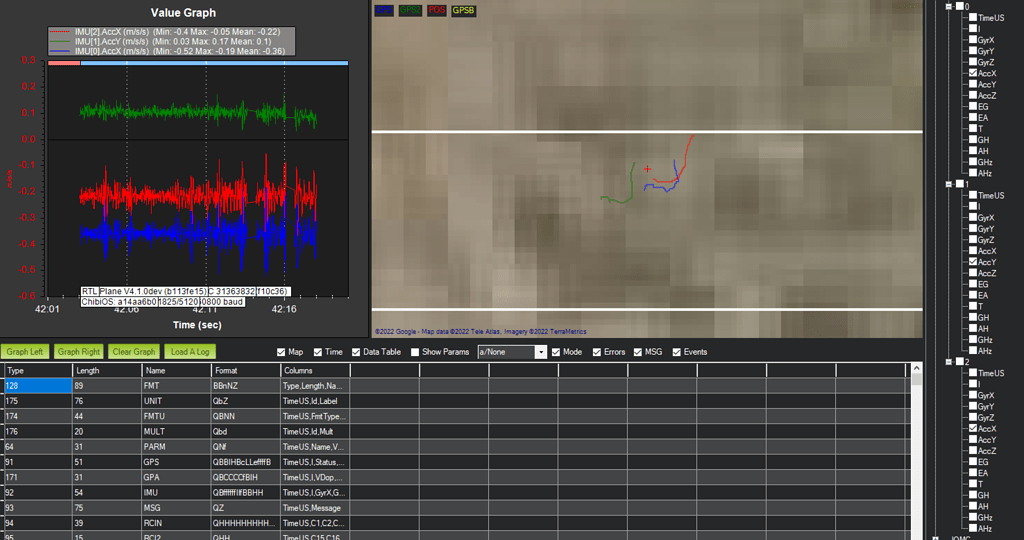Image resolution: width=1024 pixels, height=540 pixels.
Task: Click the blue GPS legend label on map
Action: [x=384, y=10]
